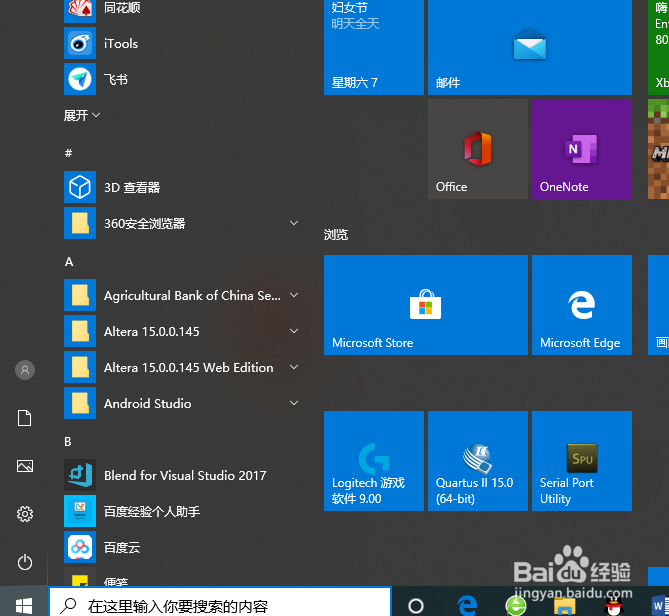This screenshot has width=669, height=616.
Task: Launch iTools from the app list
Action: pyautogui.click(x=183, y=43)
